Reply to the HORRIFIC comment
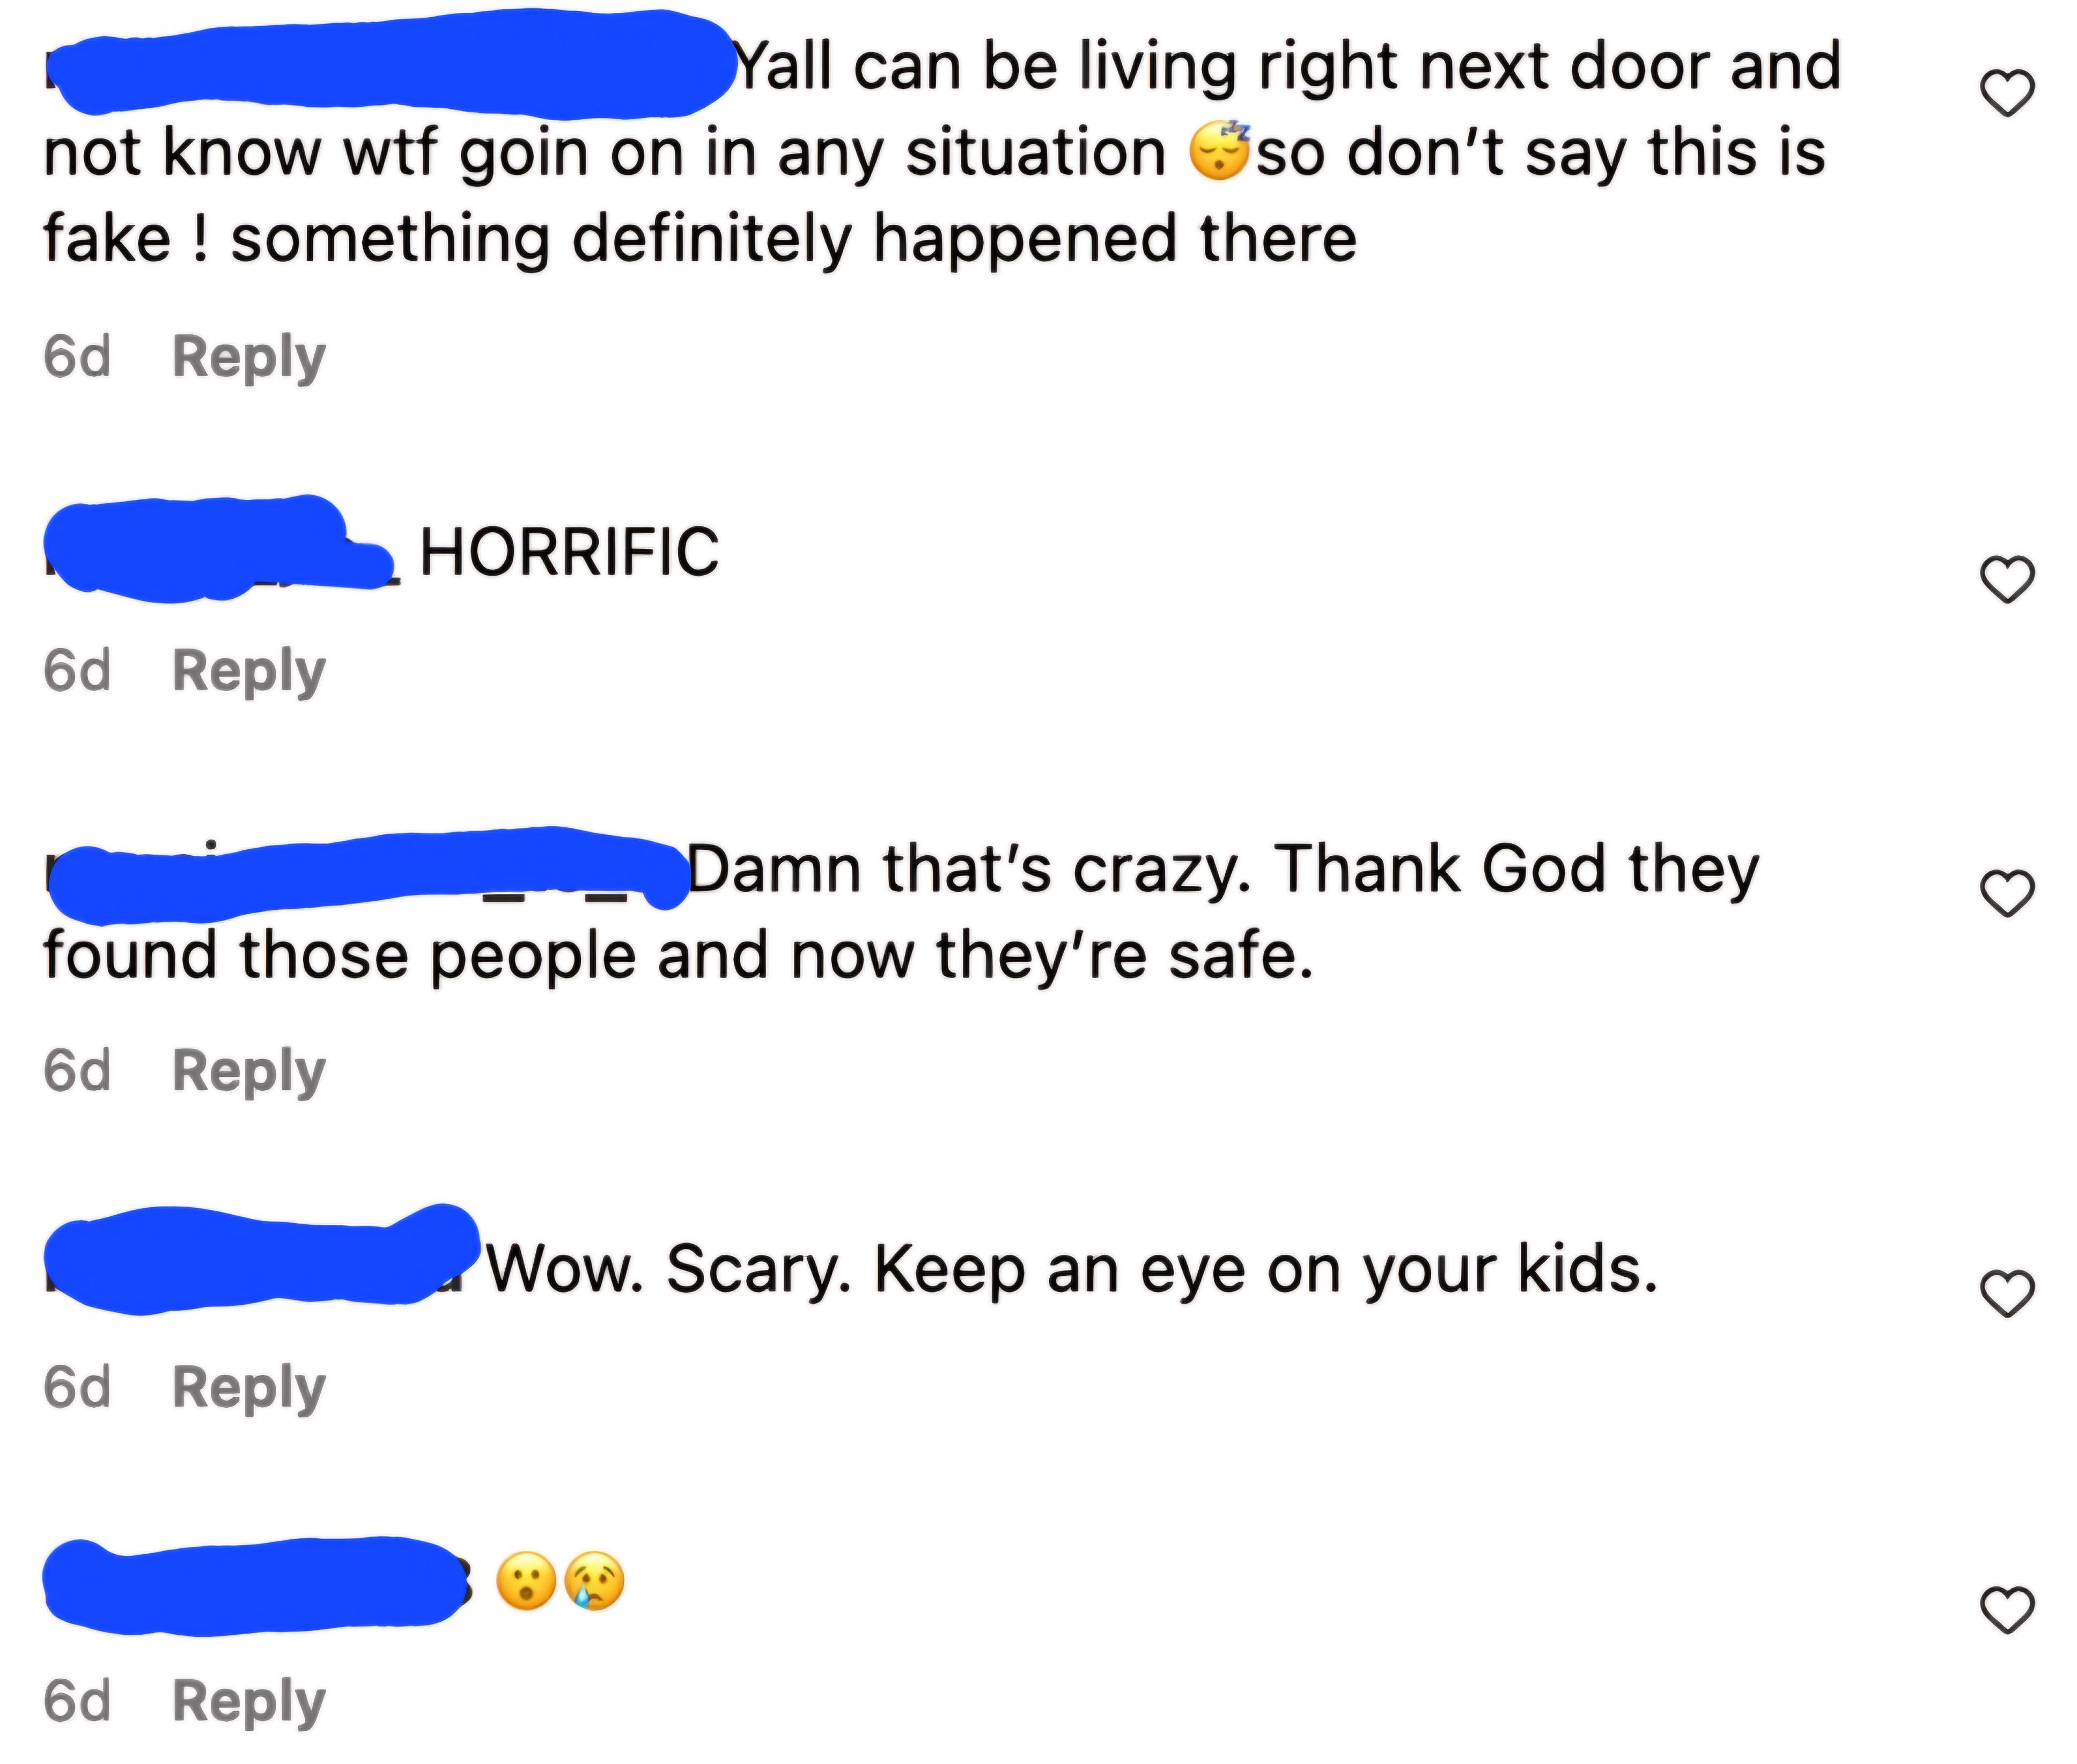The width and height of the screenshot is (2077, 1764). [249, 671]
